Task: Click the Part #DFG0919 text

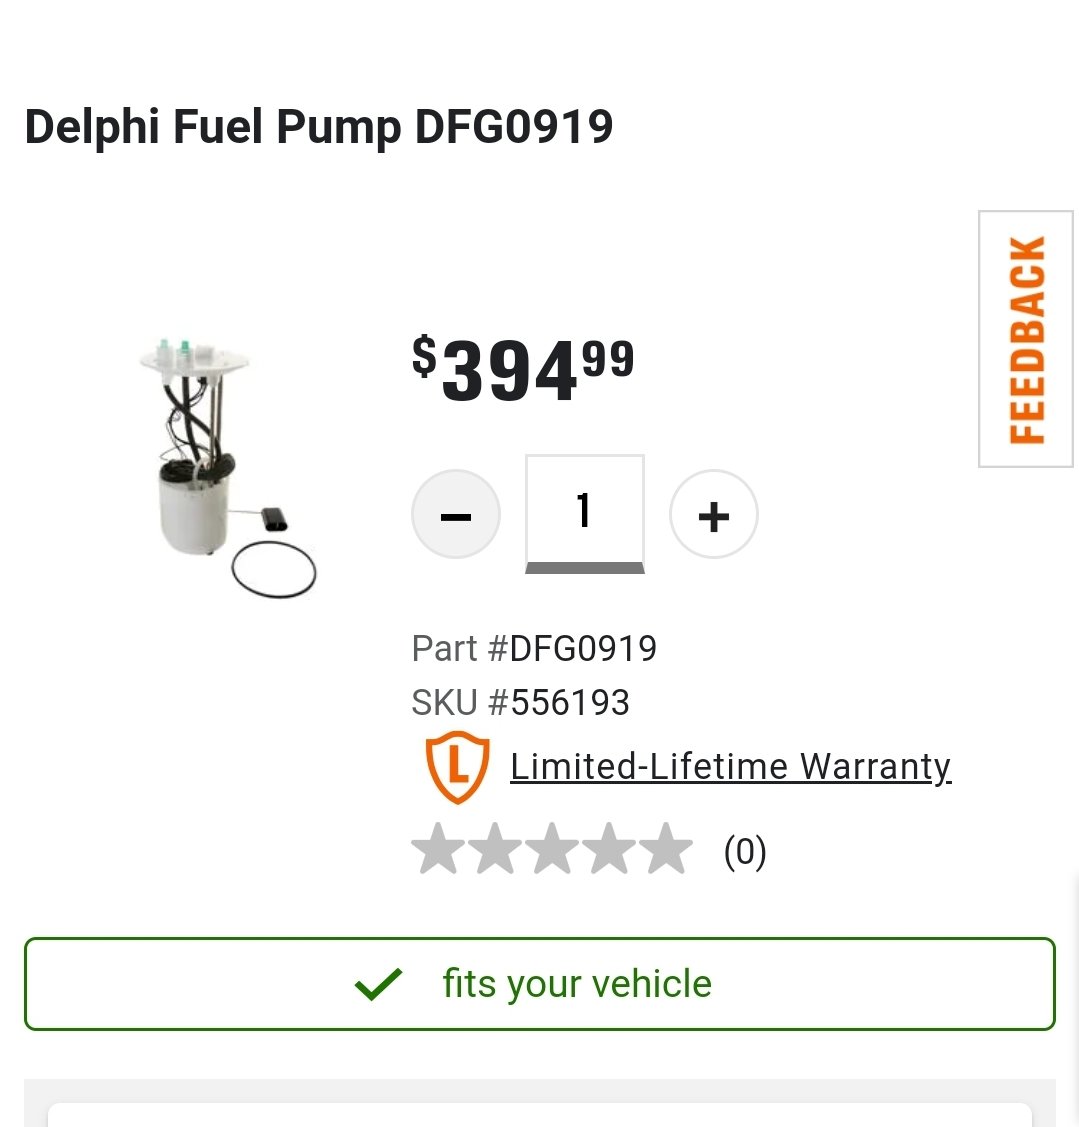Action: click(x=534, y=648)
